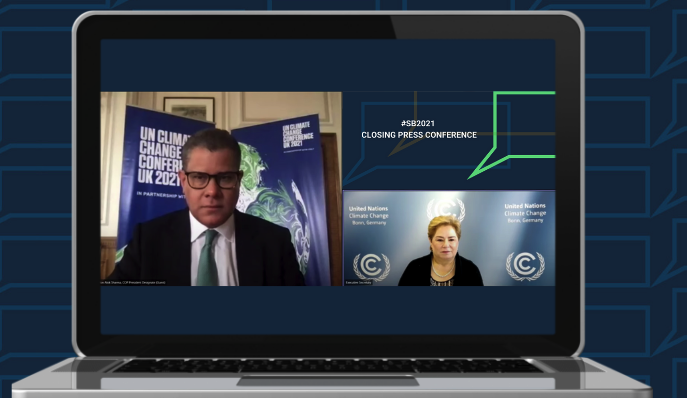The image size is (687, 398).
Task: Click the right speaker's video feed
Action: [449, 238]
